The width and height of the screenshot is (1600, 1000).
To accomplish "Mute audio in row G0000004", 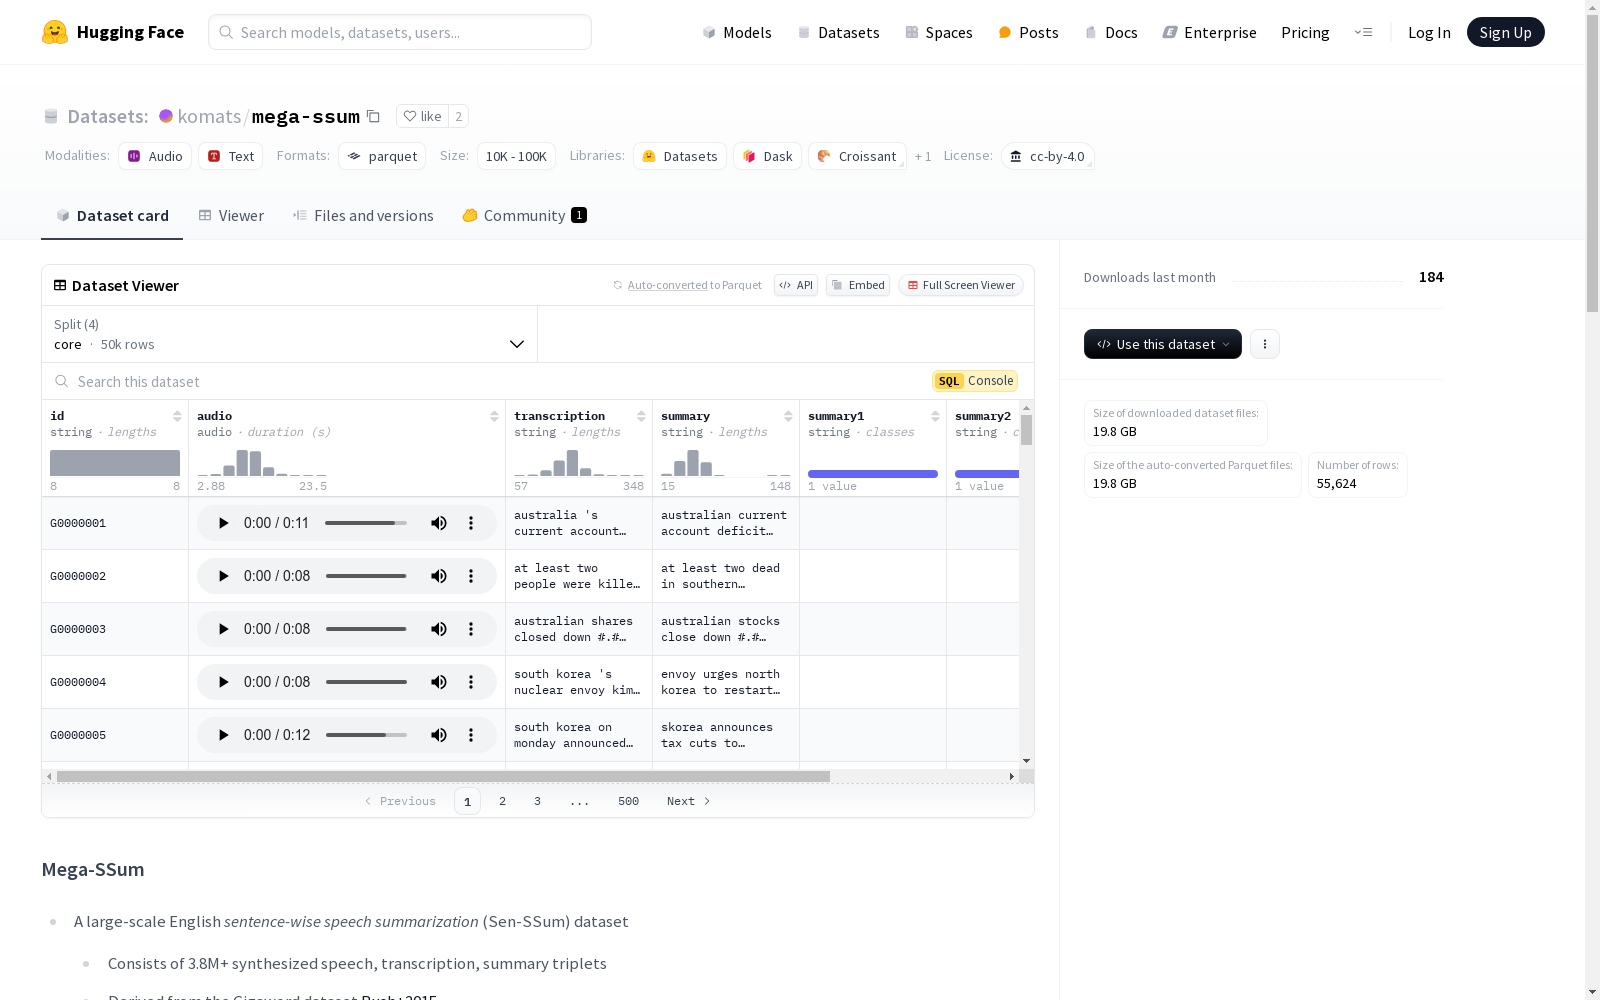I will pos(439,682).
